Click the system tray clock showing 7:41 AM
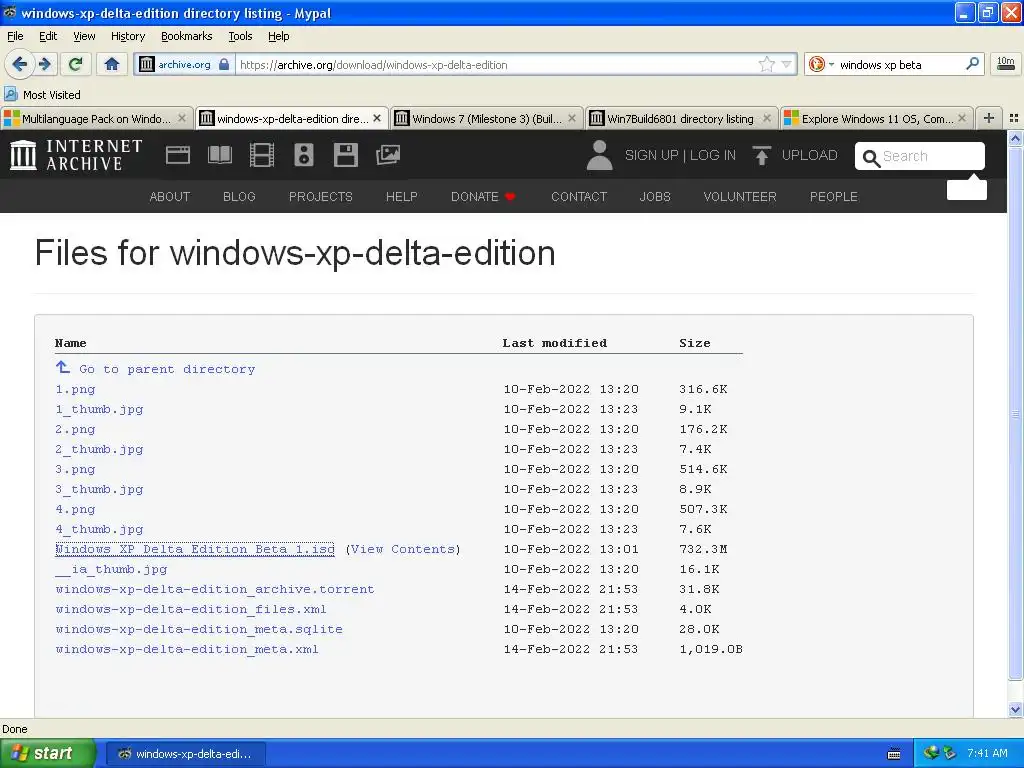The height and width of the screenshot is (768, 1024). tap(987, 753)
